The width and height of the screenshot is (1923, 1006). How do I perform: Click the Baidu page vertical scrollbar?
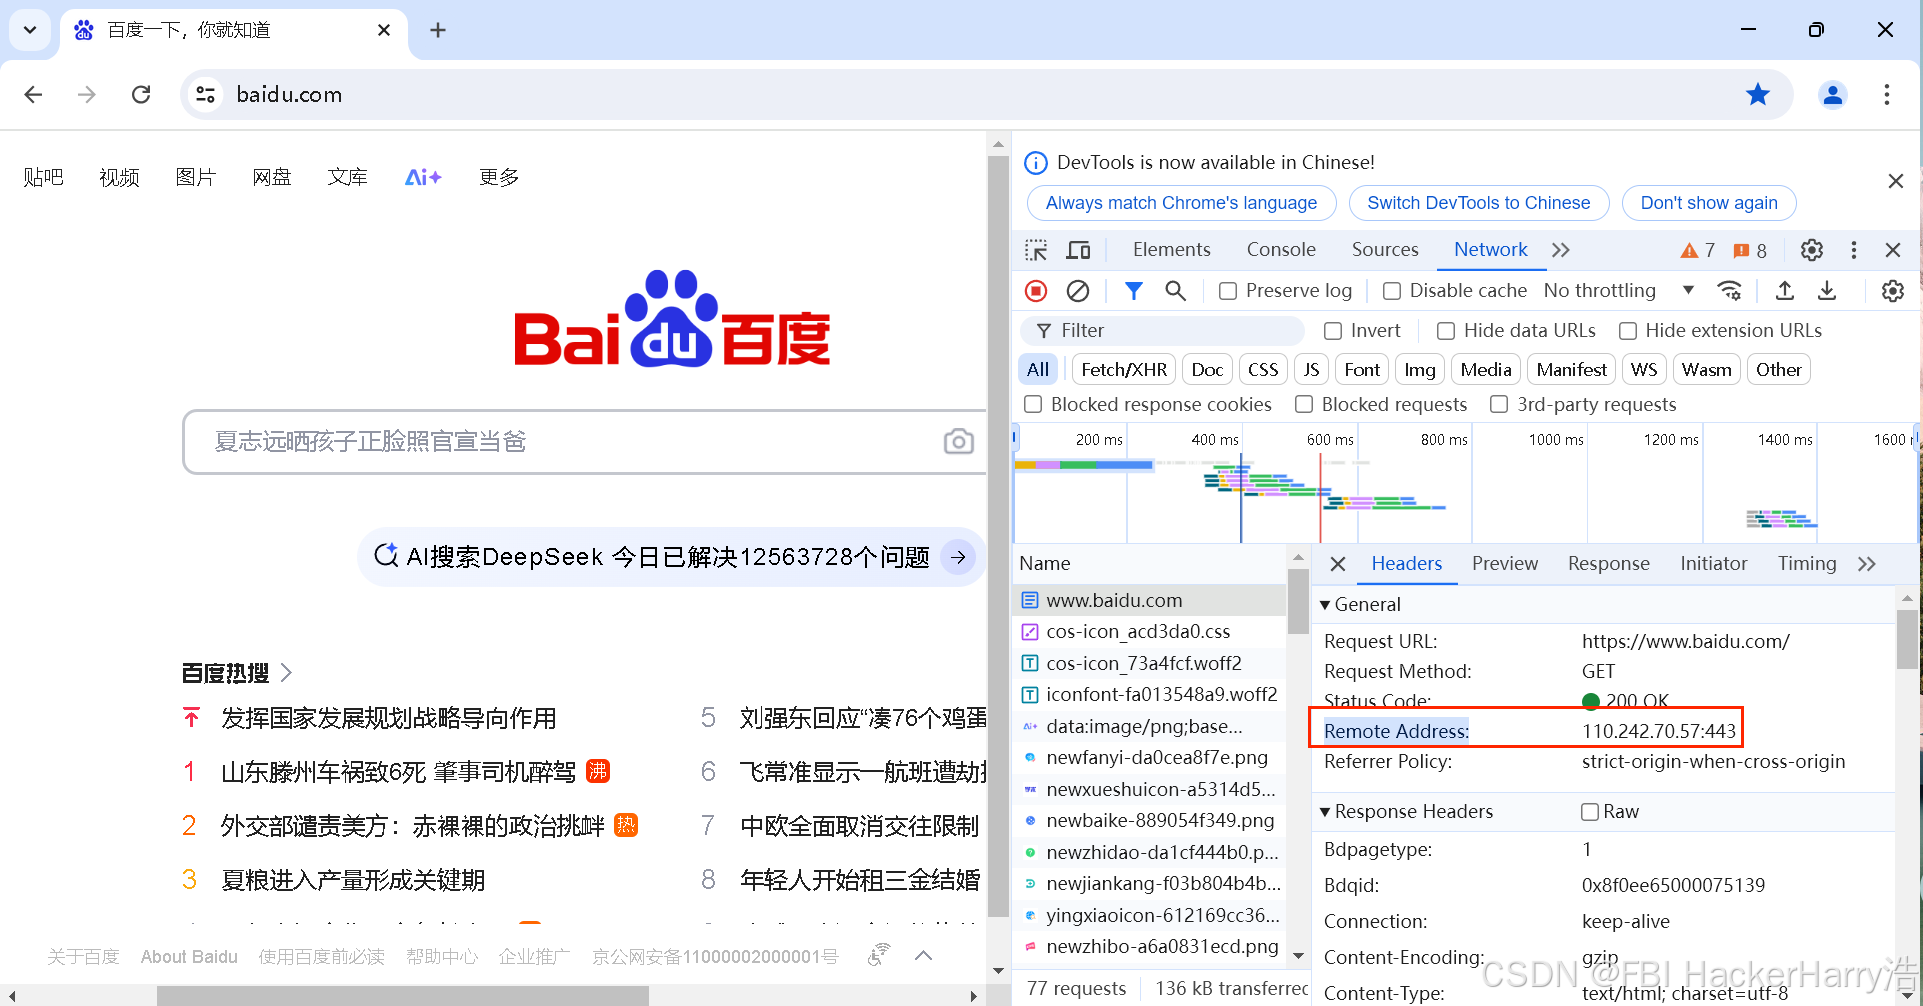998,535
